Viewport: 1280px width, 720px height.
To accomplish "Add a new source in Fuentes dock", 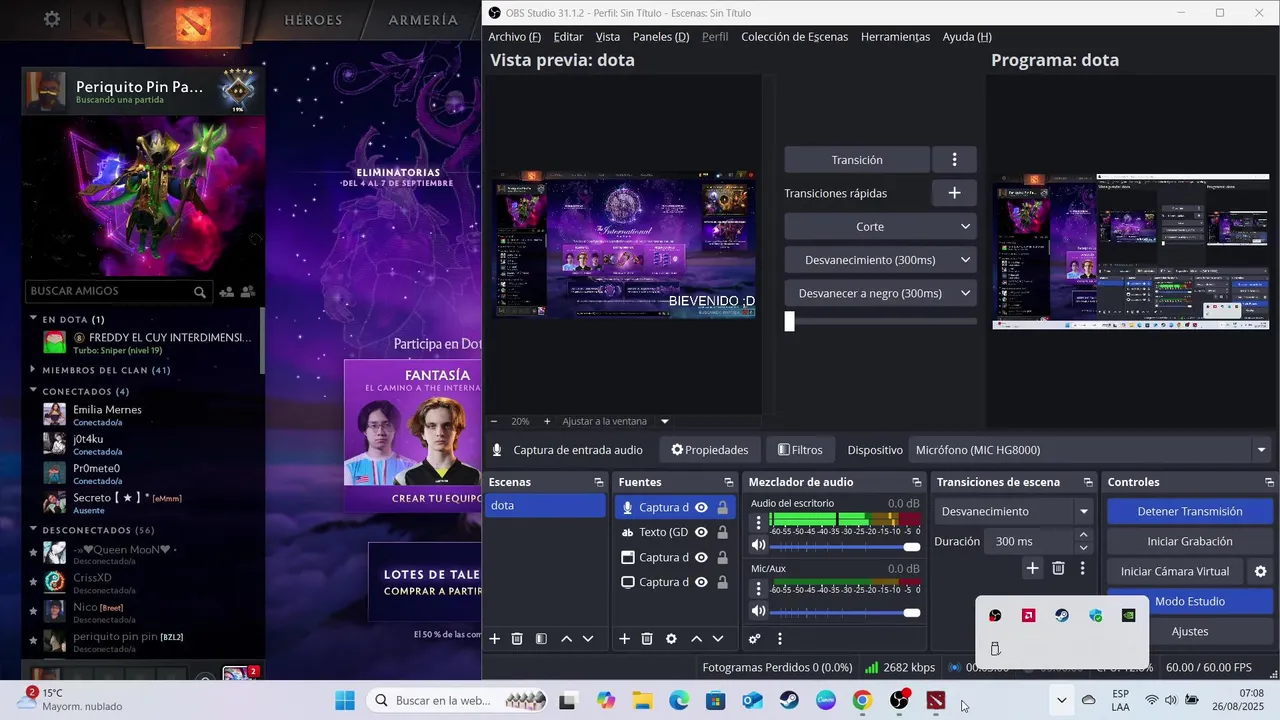I will click(624, 639).
